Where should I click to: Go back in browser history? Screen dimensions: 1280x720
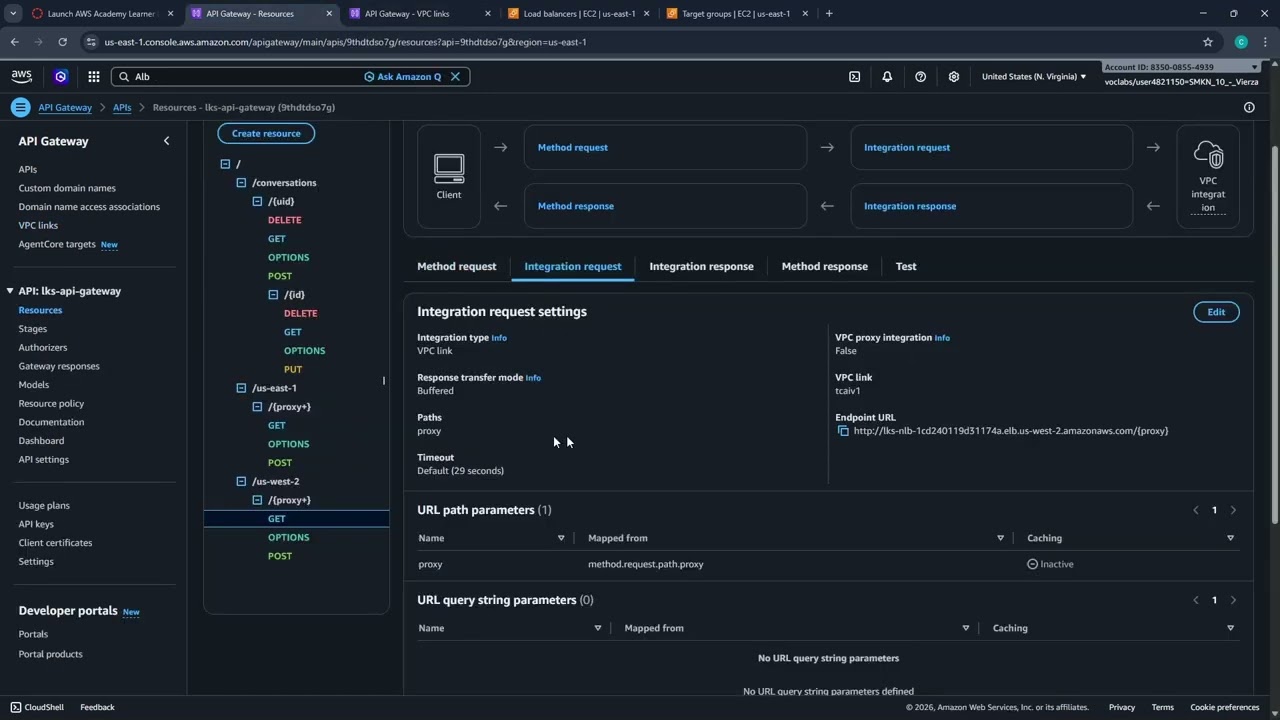point(14,42)
